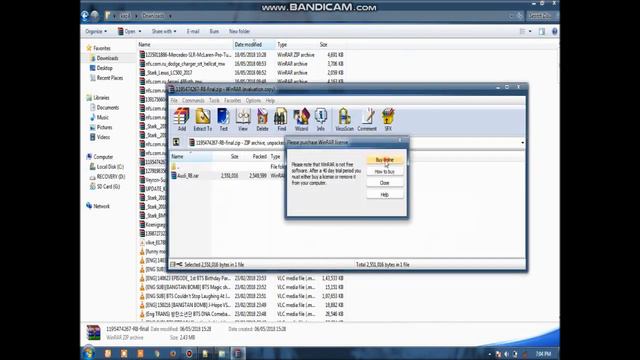Click the up-one-level icon beside WinRAR path

176,142
